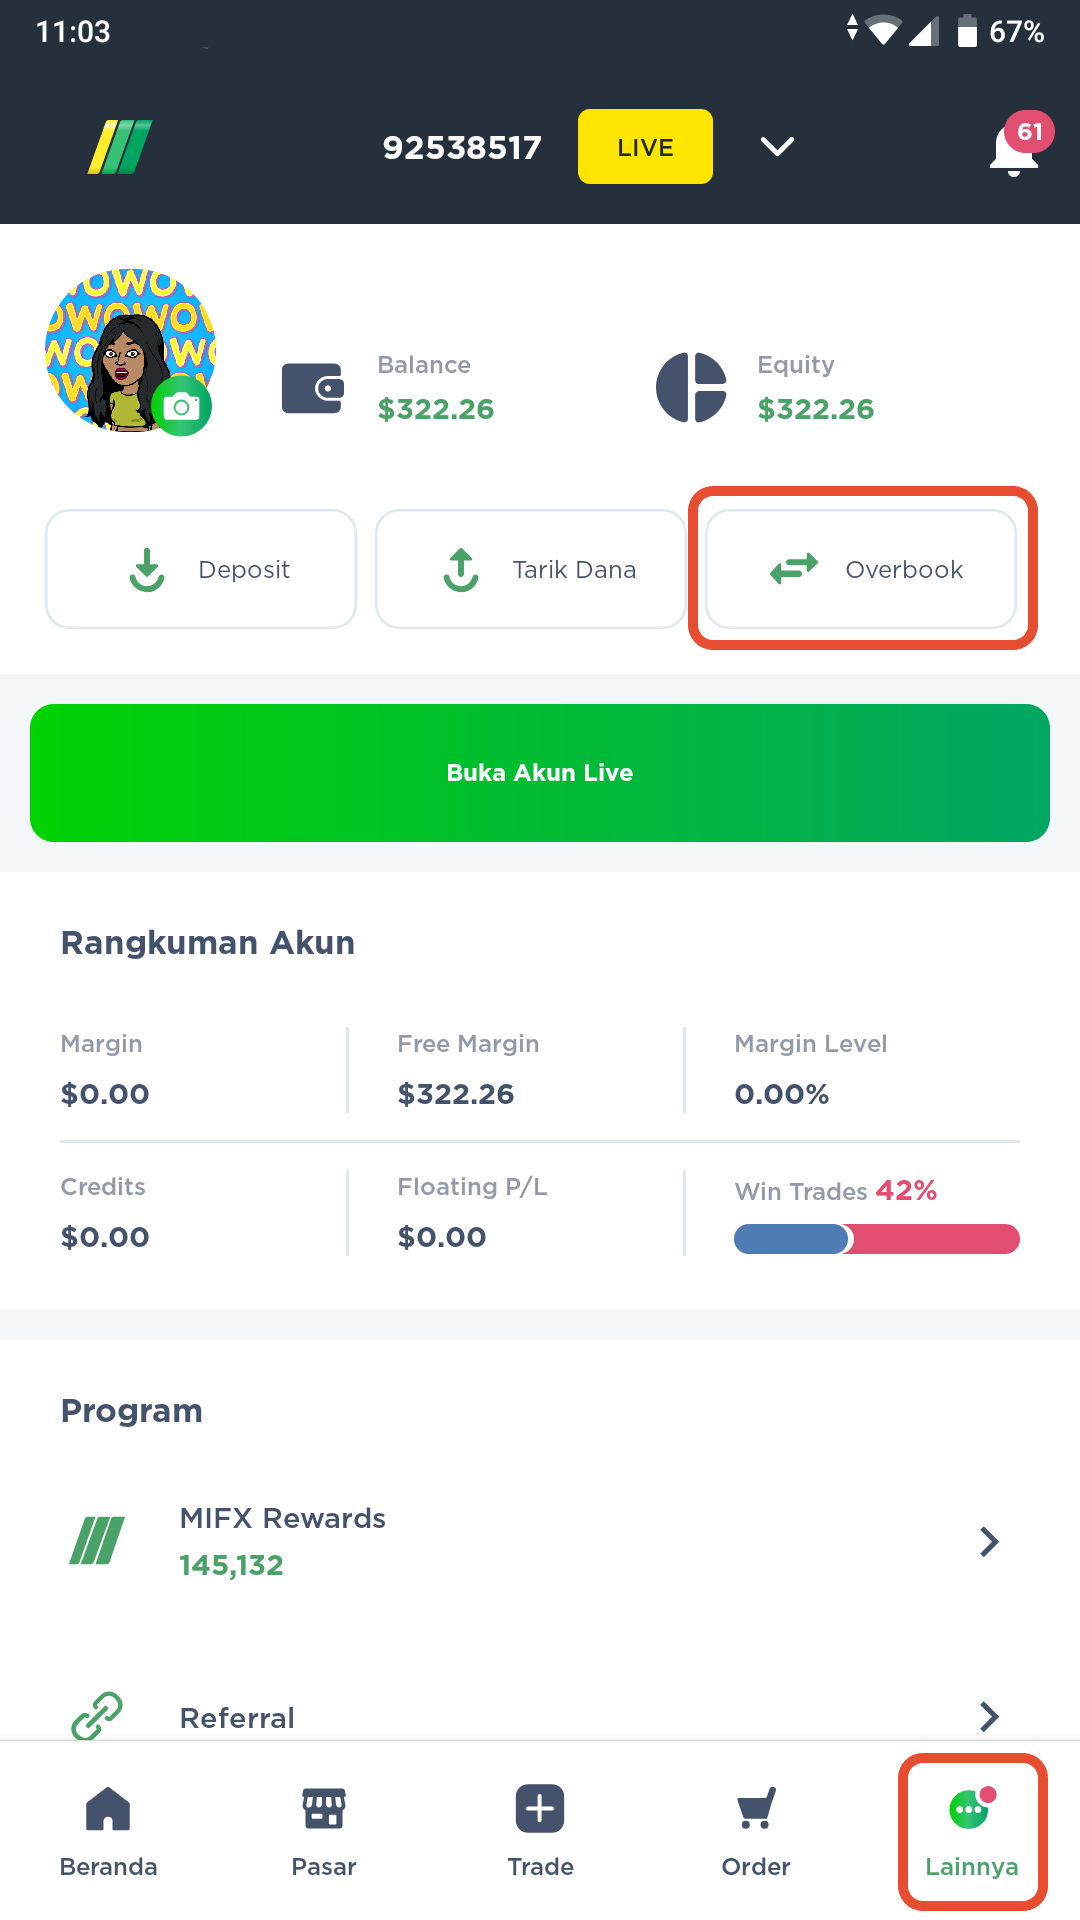Tap the Equity pie chart icon

click(x=691, y=387)
